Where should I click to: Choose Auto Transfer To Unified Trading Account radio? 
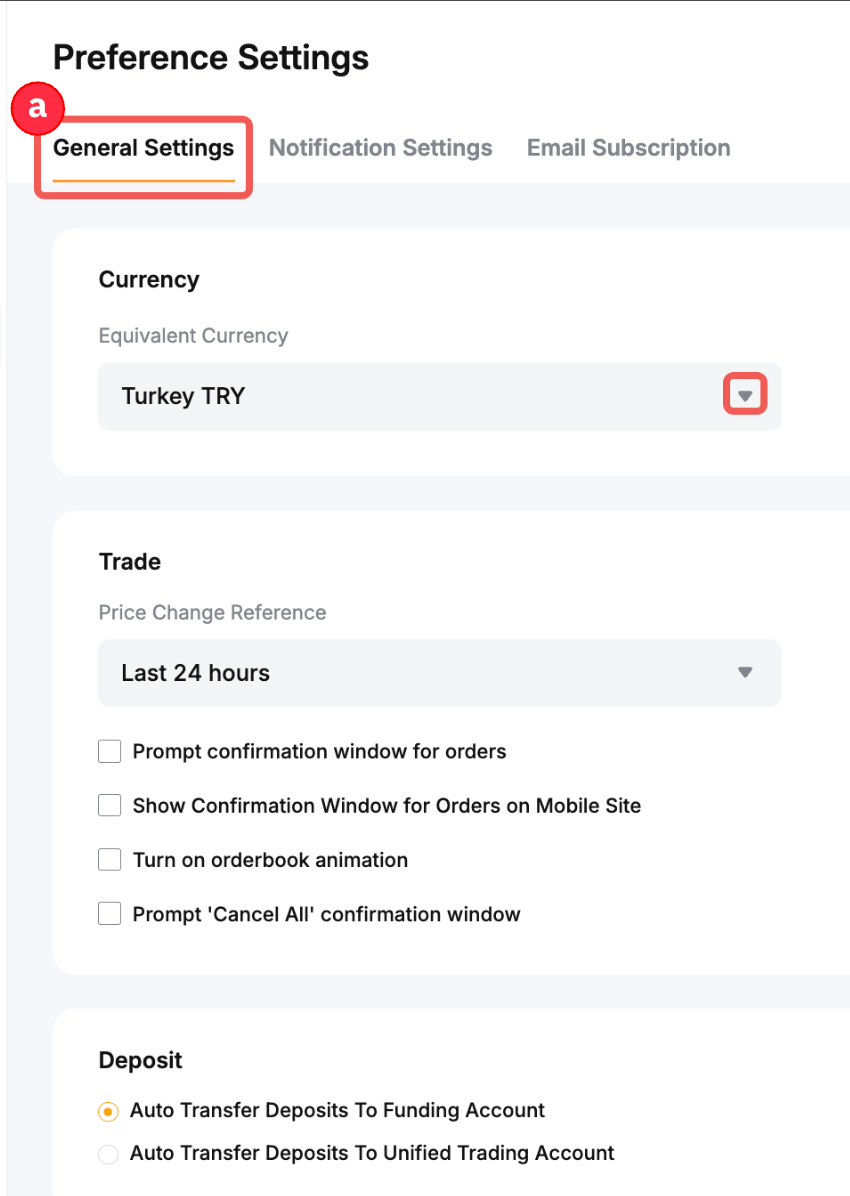click(x=108, y=1154)
